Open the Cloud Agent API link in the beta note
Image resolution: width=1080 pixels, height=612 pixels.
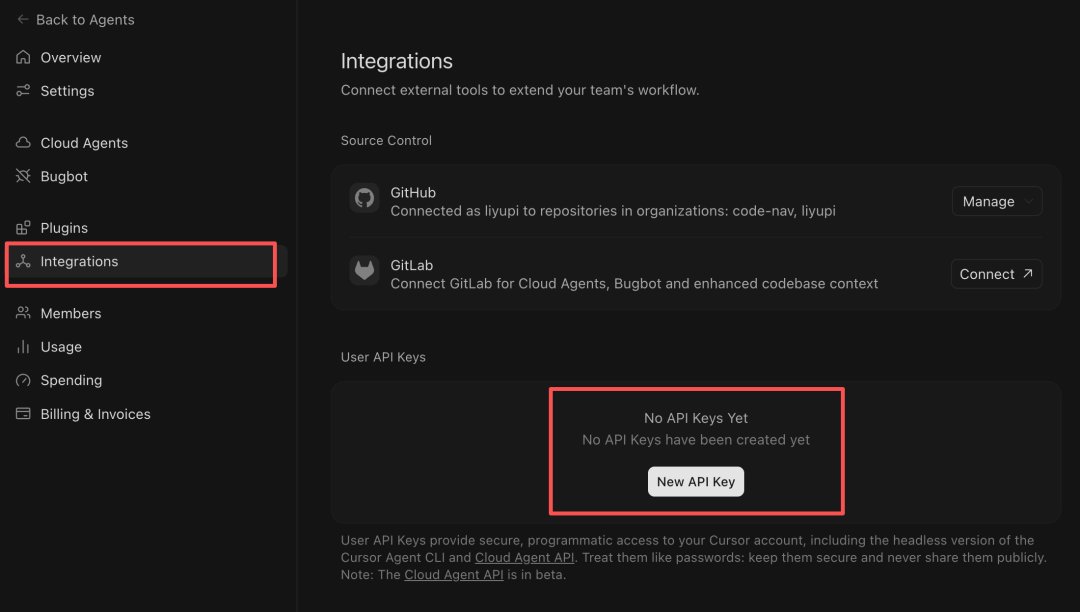(x=454, y=575)
